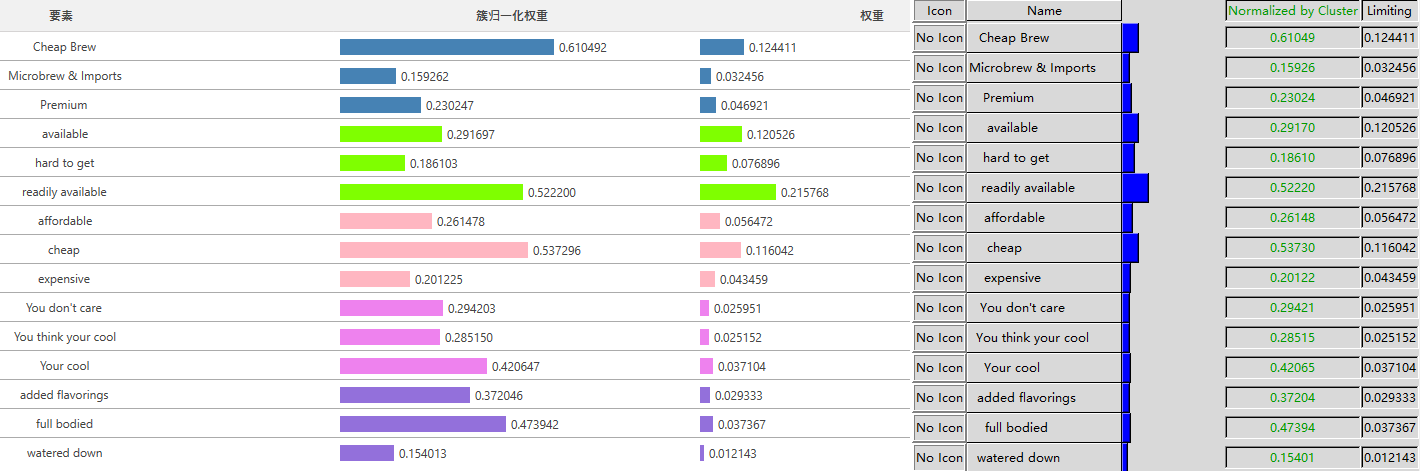Click the steel blue Cheap Brew bar
This screenshot has width=1420, height=471.
pyautogui.click(x=446, y=47)
